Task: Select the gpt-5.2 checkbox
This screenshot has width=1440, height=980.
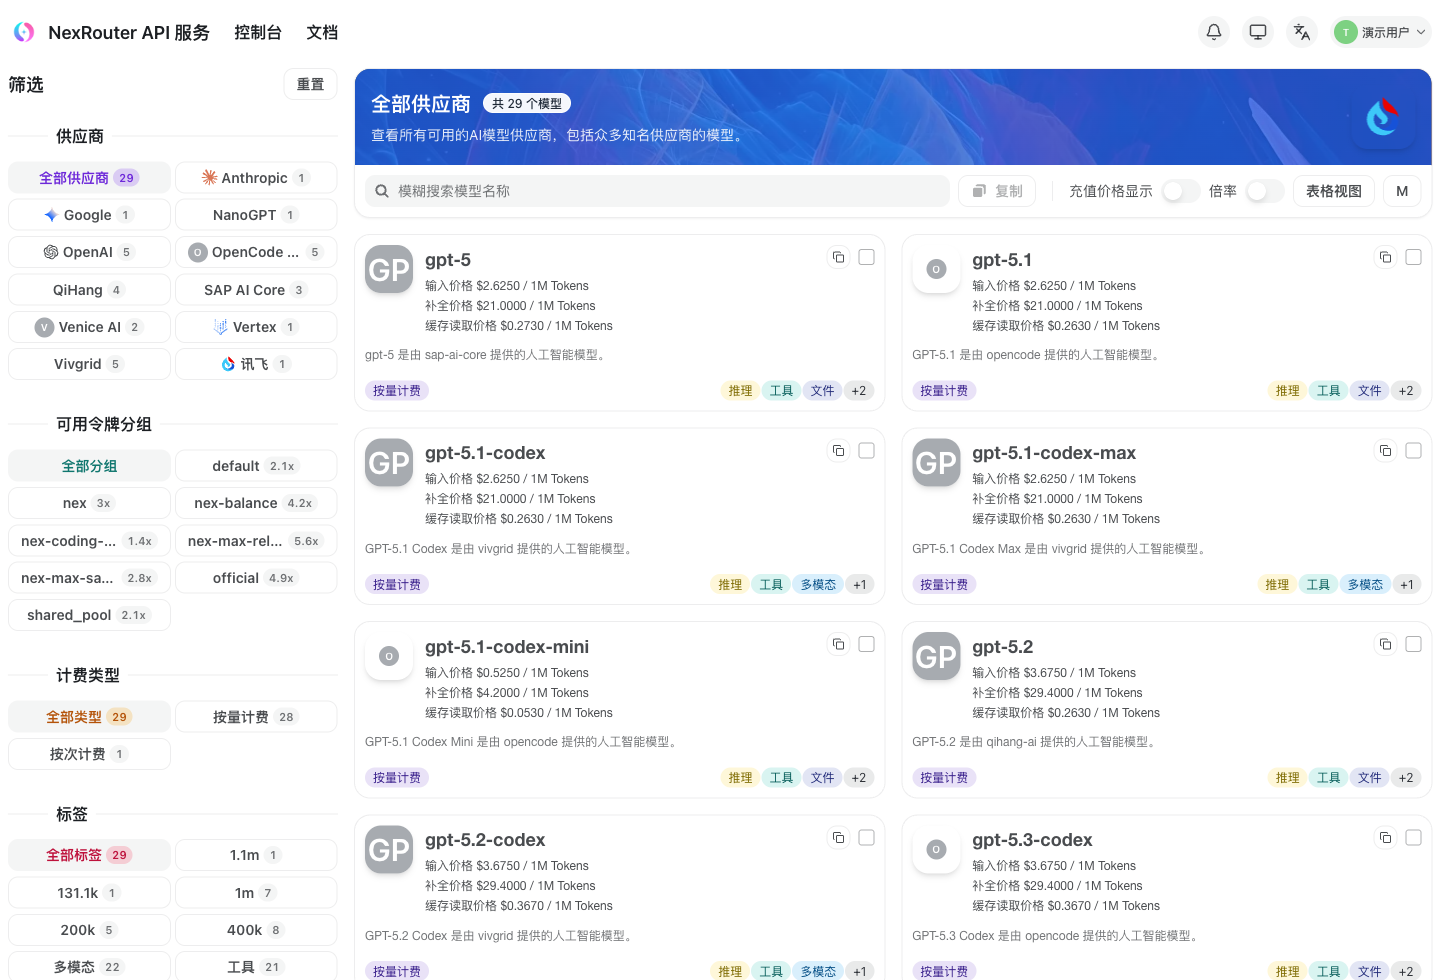Action: coord(1414,644)
